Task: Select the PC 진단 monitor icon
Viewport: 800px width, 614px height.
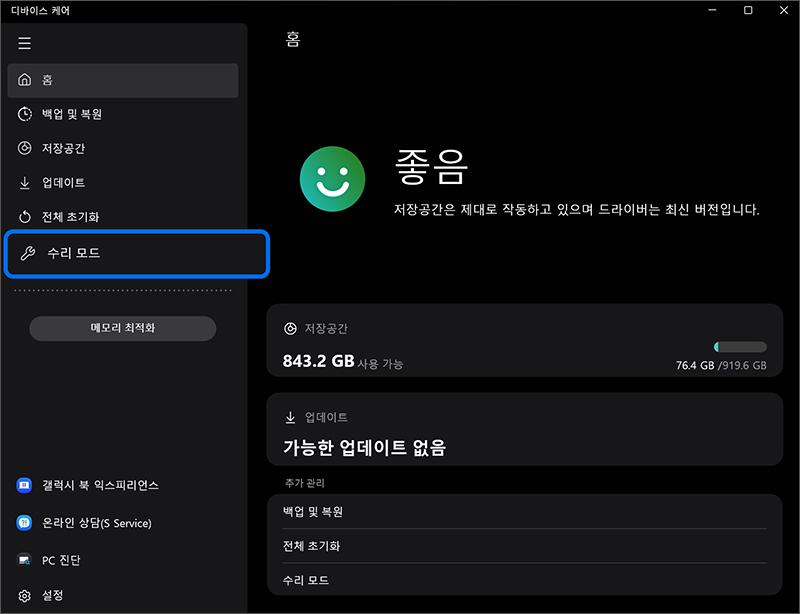Action: click(x=23, y=560)
